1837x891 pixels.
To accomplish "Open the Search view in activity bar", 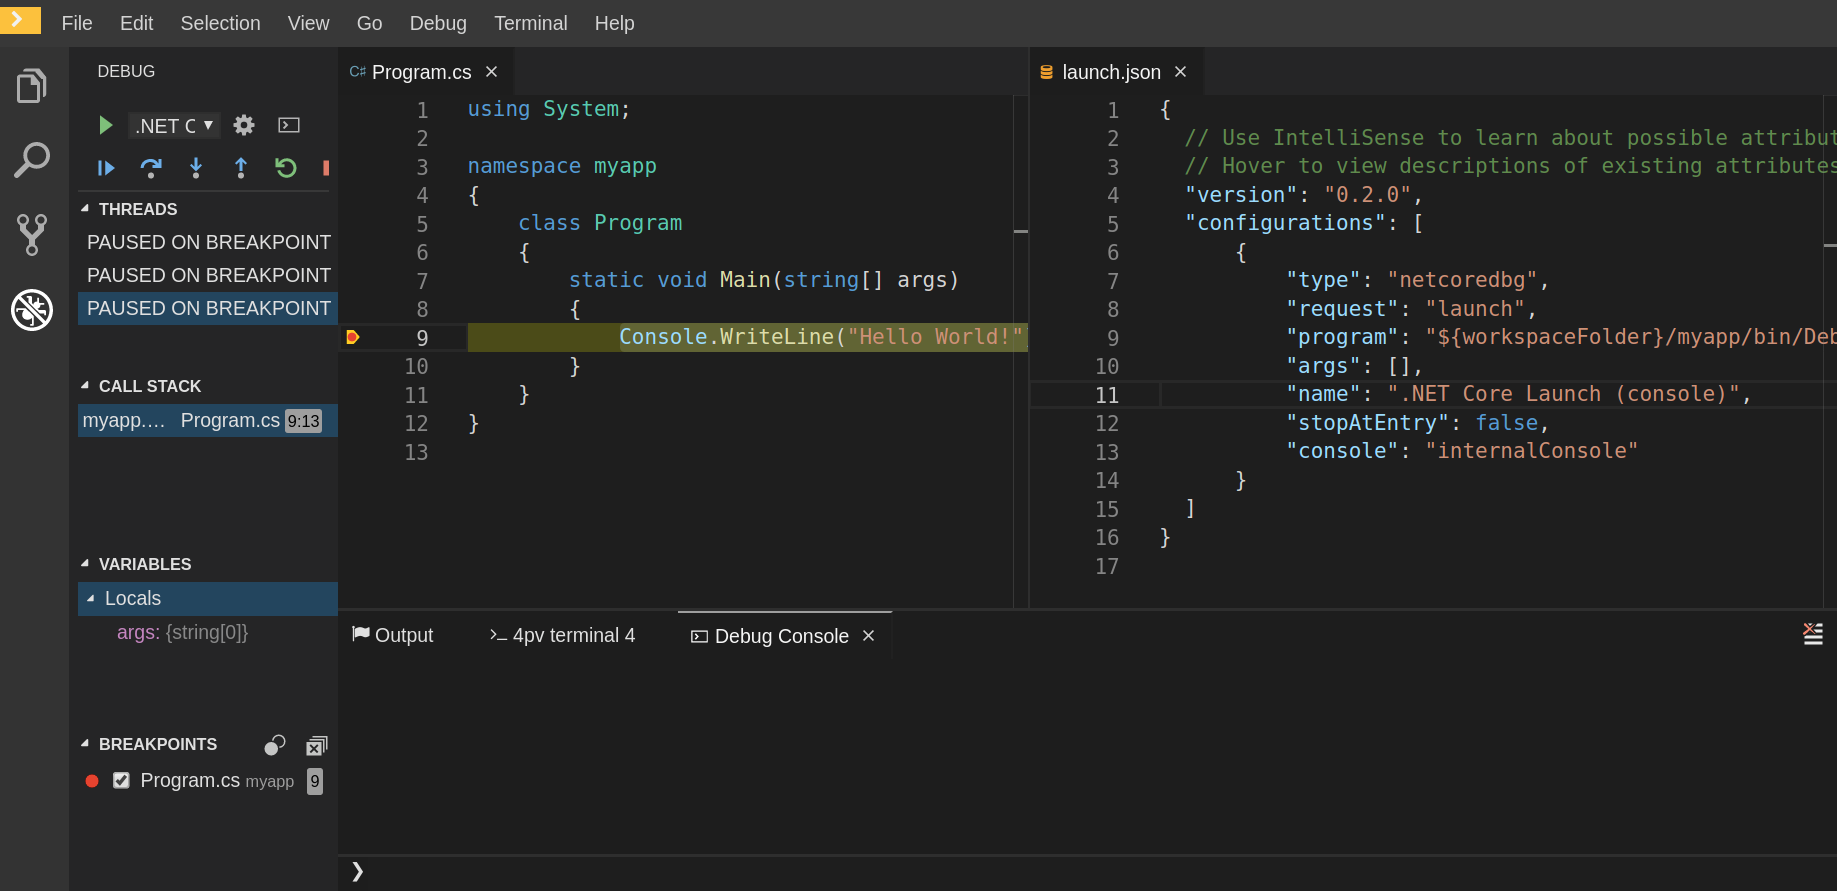I will click(32, 160).
